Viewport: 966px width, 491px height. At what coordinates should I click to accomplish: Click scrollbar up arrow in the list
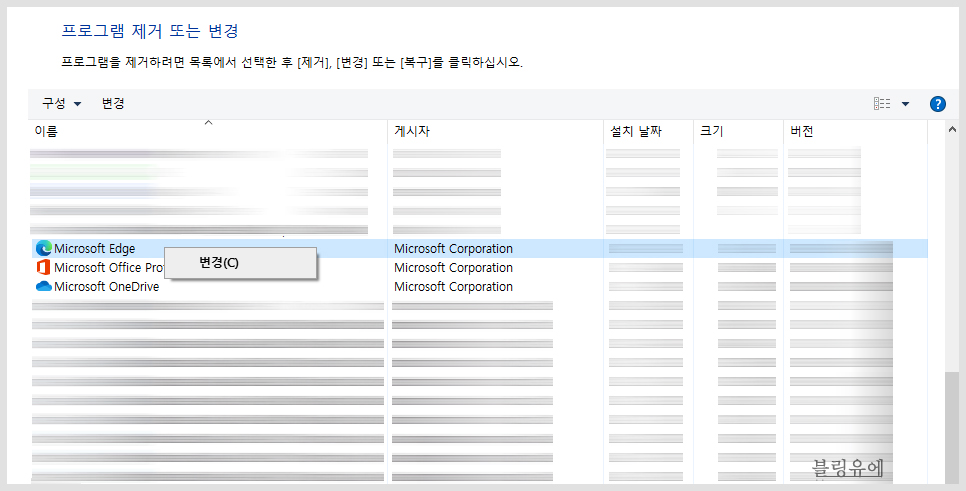coord(952,130)
